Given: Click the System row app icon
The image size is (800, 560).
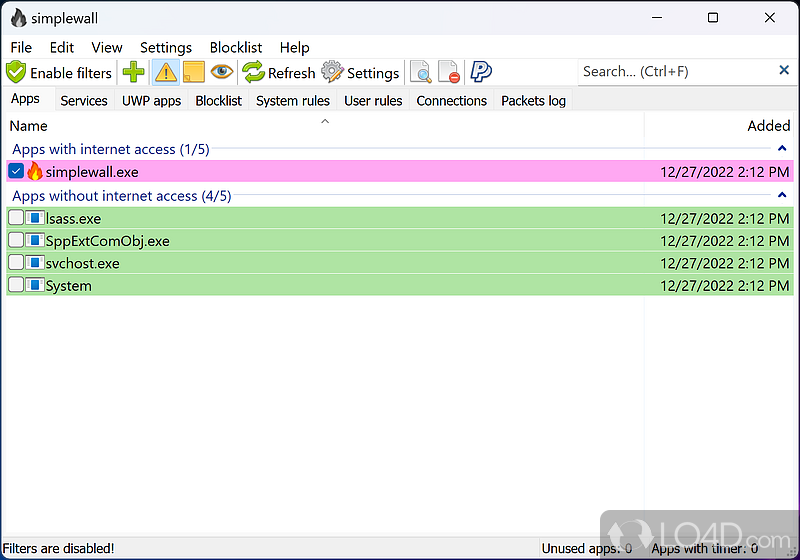Looking at the screenshot, I should pyautogui.click(x=35, y=285).
